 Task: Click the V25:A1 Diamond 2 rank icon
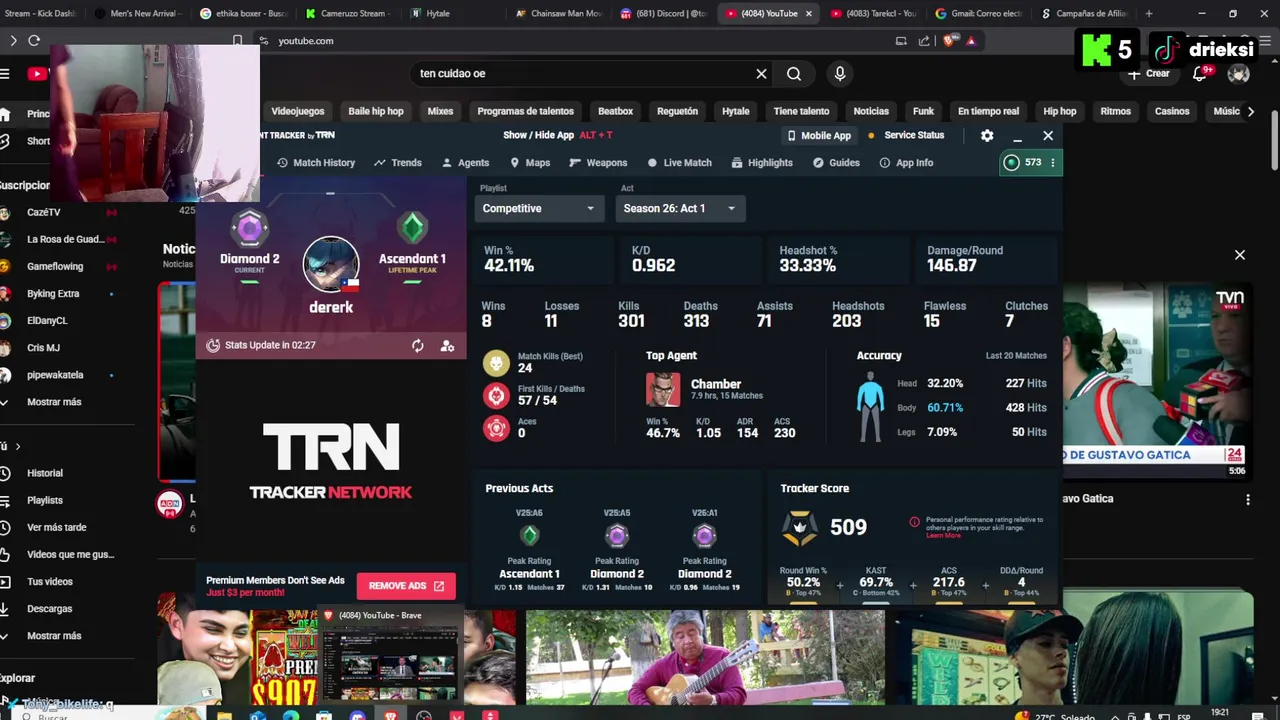pyautogui.click(x=704, y=536)
